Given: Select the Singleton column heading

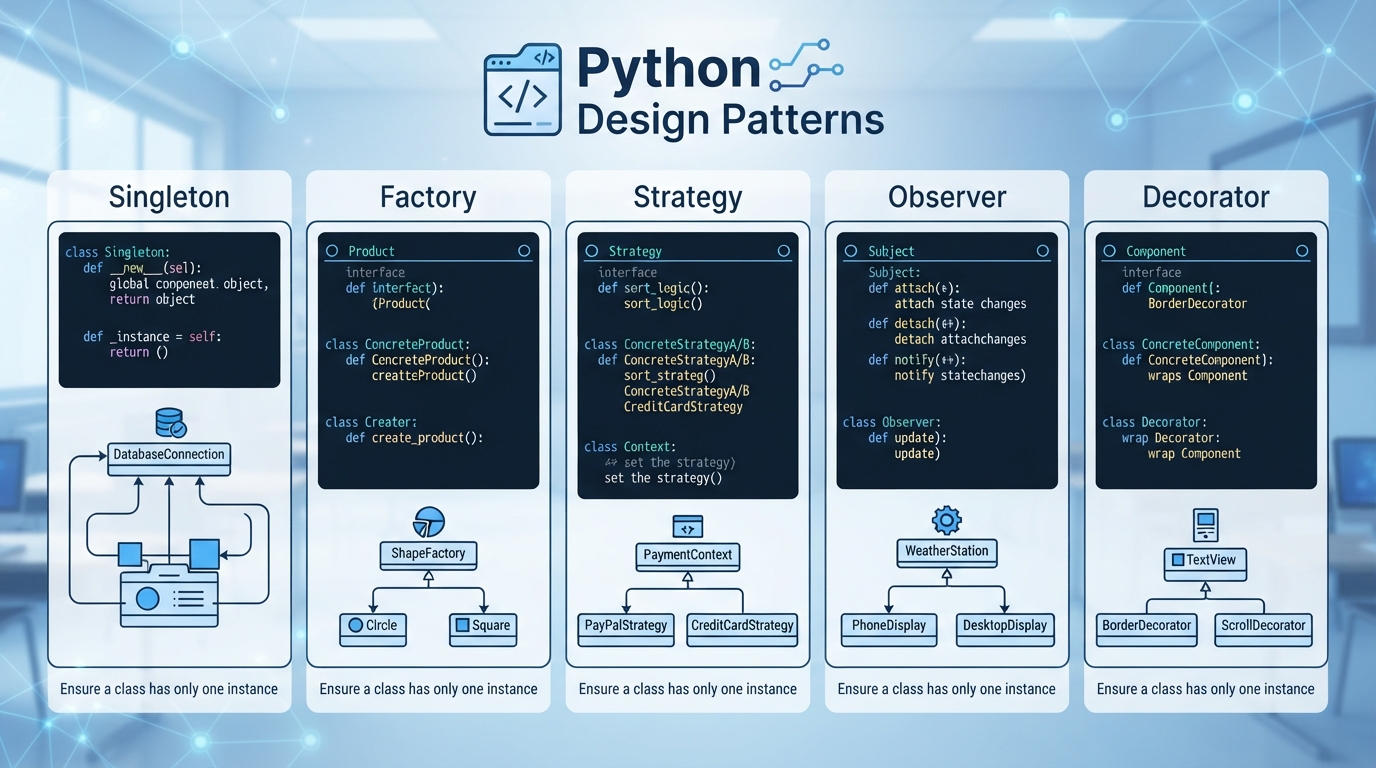Looking at the screenshot, I should [x=169, y=196].
